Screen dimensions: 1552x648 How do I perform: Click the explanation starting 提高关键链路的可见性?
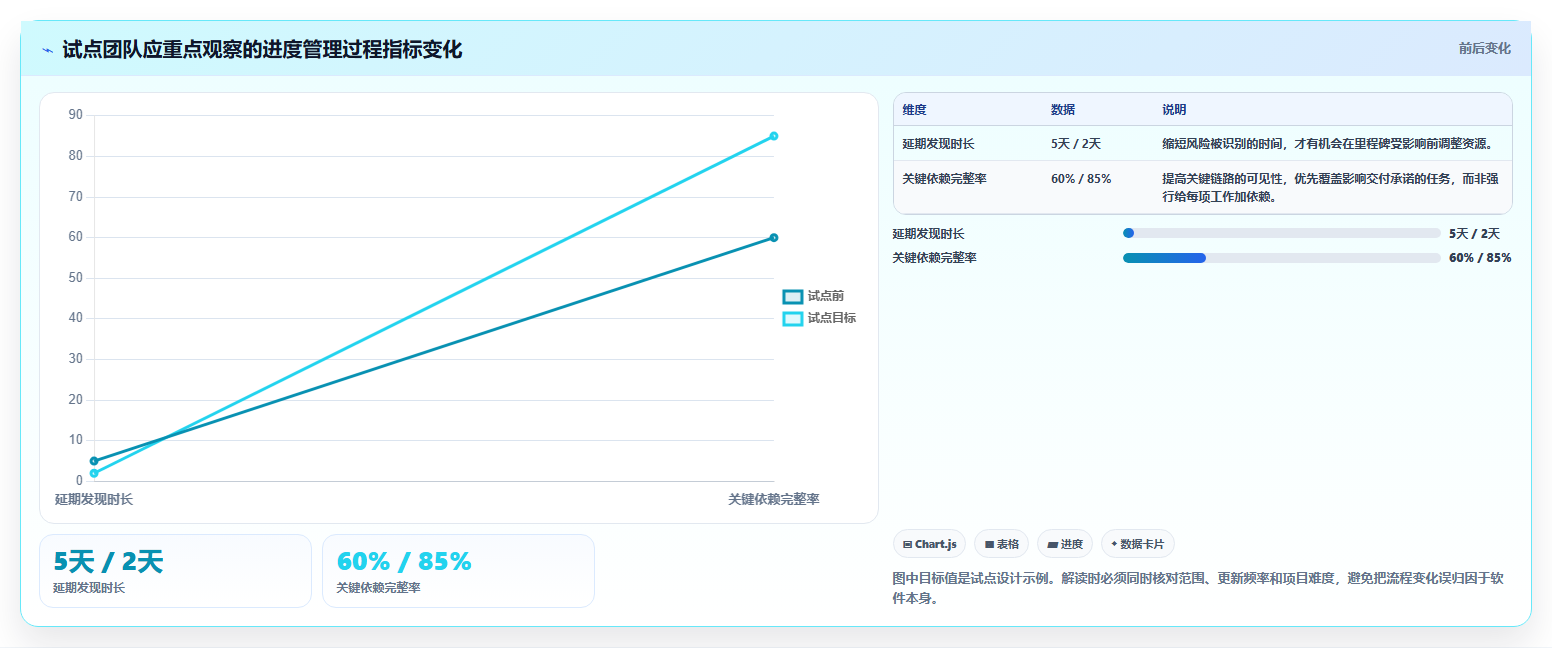1330,188
